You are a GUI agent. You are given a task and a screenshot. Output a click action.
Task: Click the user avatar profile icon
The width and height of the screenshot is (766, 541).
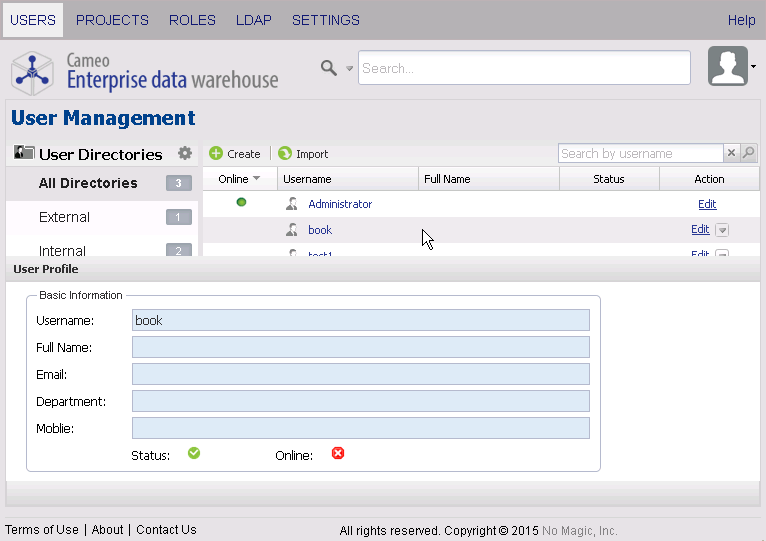coord(727,67)
